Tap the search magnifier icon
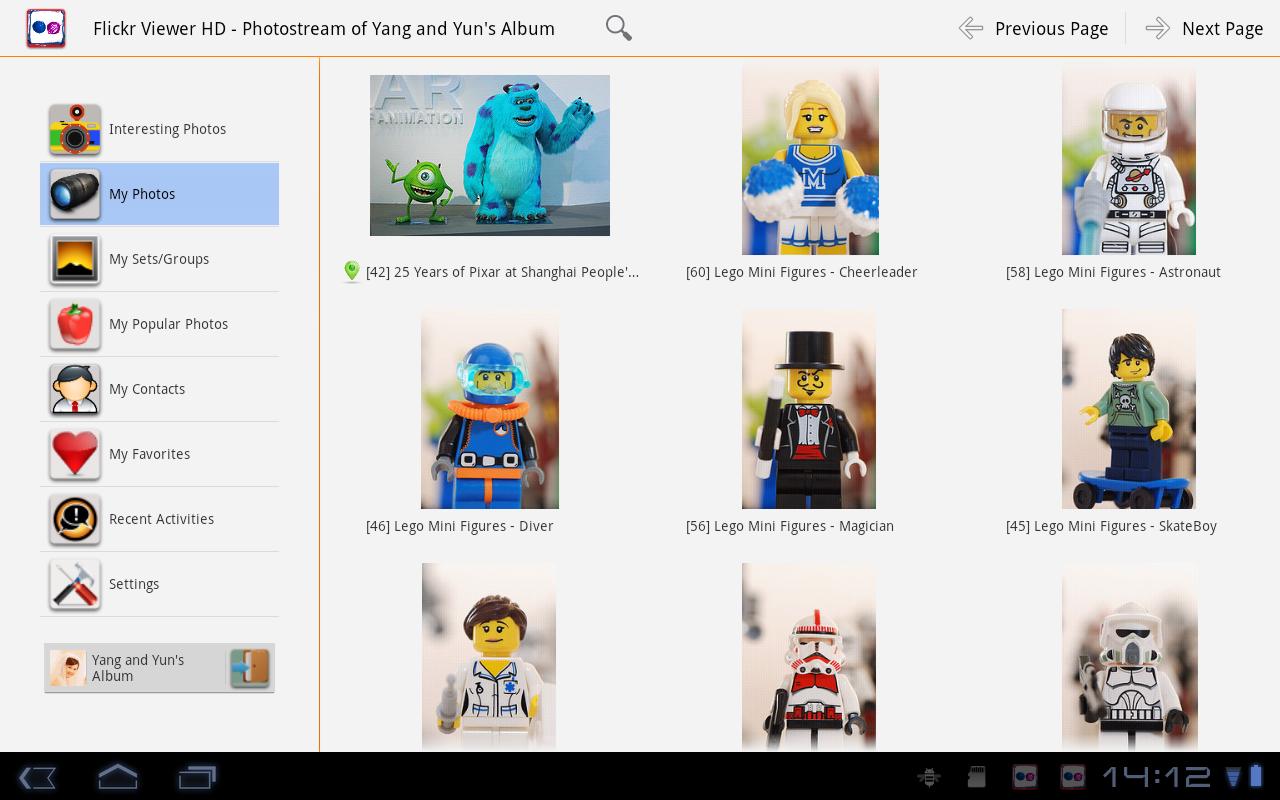Viewport: 1280px width, 800px height. 619,28
